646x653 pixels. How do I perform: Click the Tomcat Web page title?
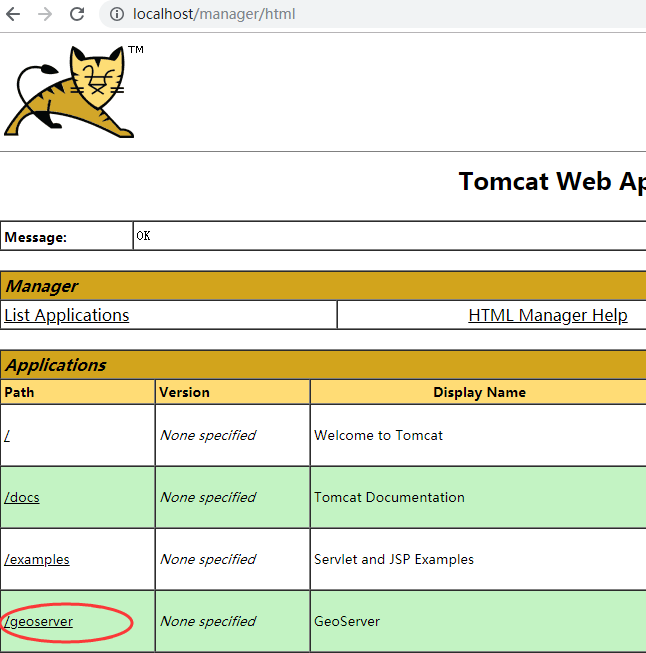click(x=552, y=182)
